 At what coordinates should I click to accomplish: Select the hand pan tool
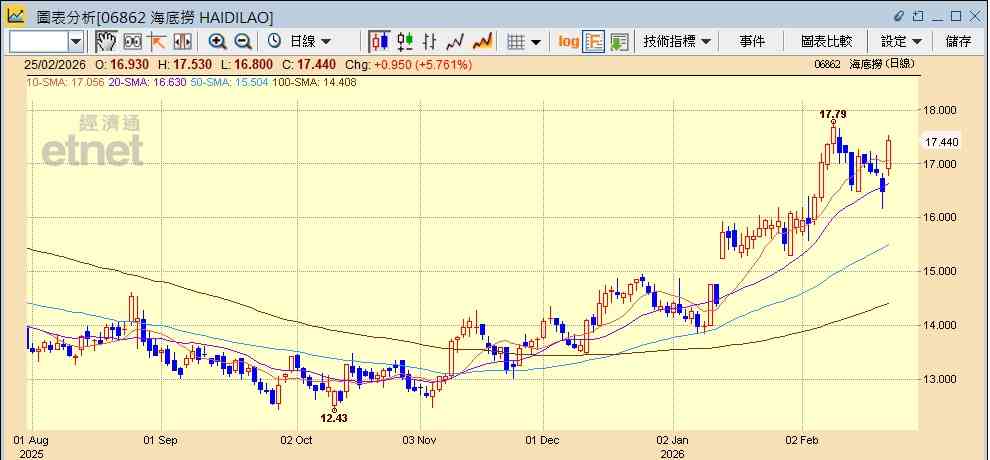pyautogui.click(x=106, y=42)
